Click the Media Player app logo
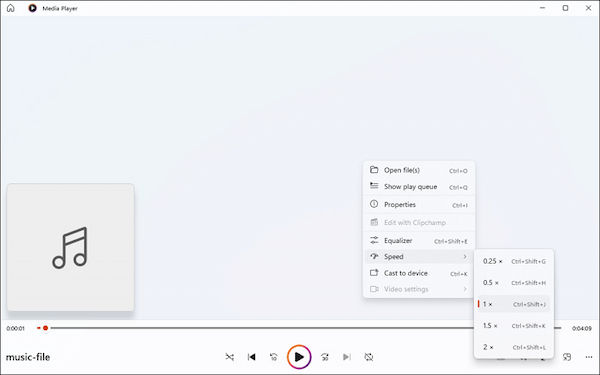The height and width of the screenshot is (375, 600). click(33, 8)
